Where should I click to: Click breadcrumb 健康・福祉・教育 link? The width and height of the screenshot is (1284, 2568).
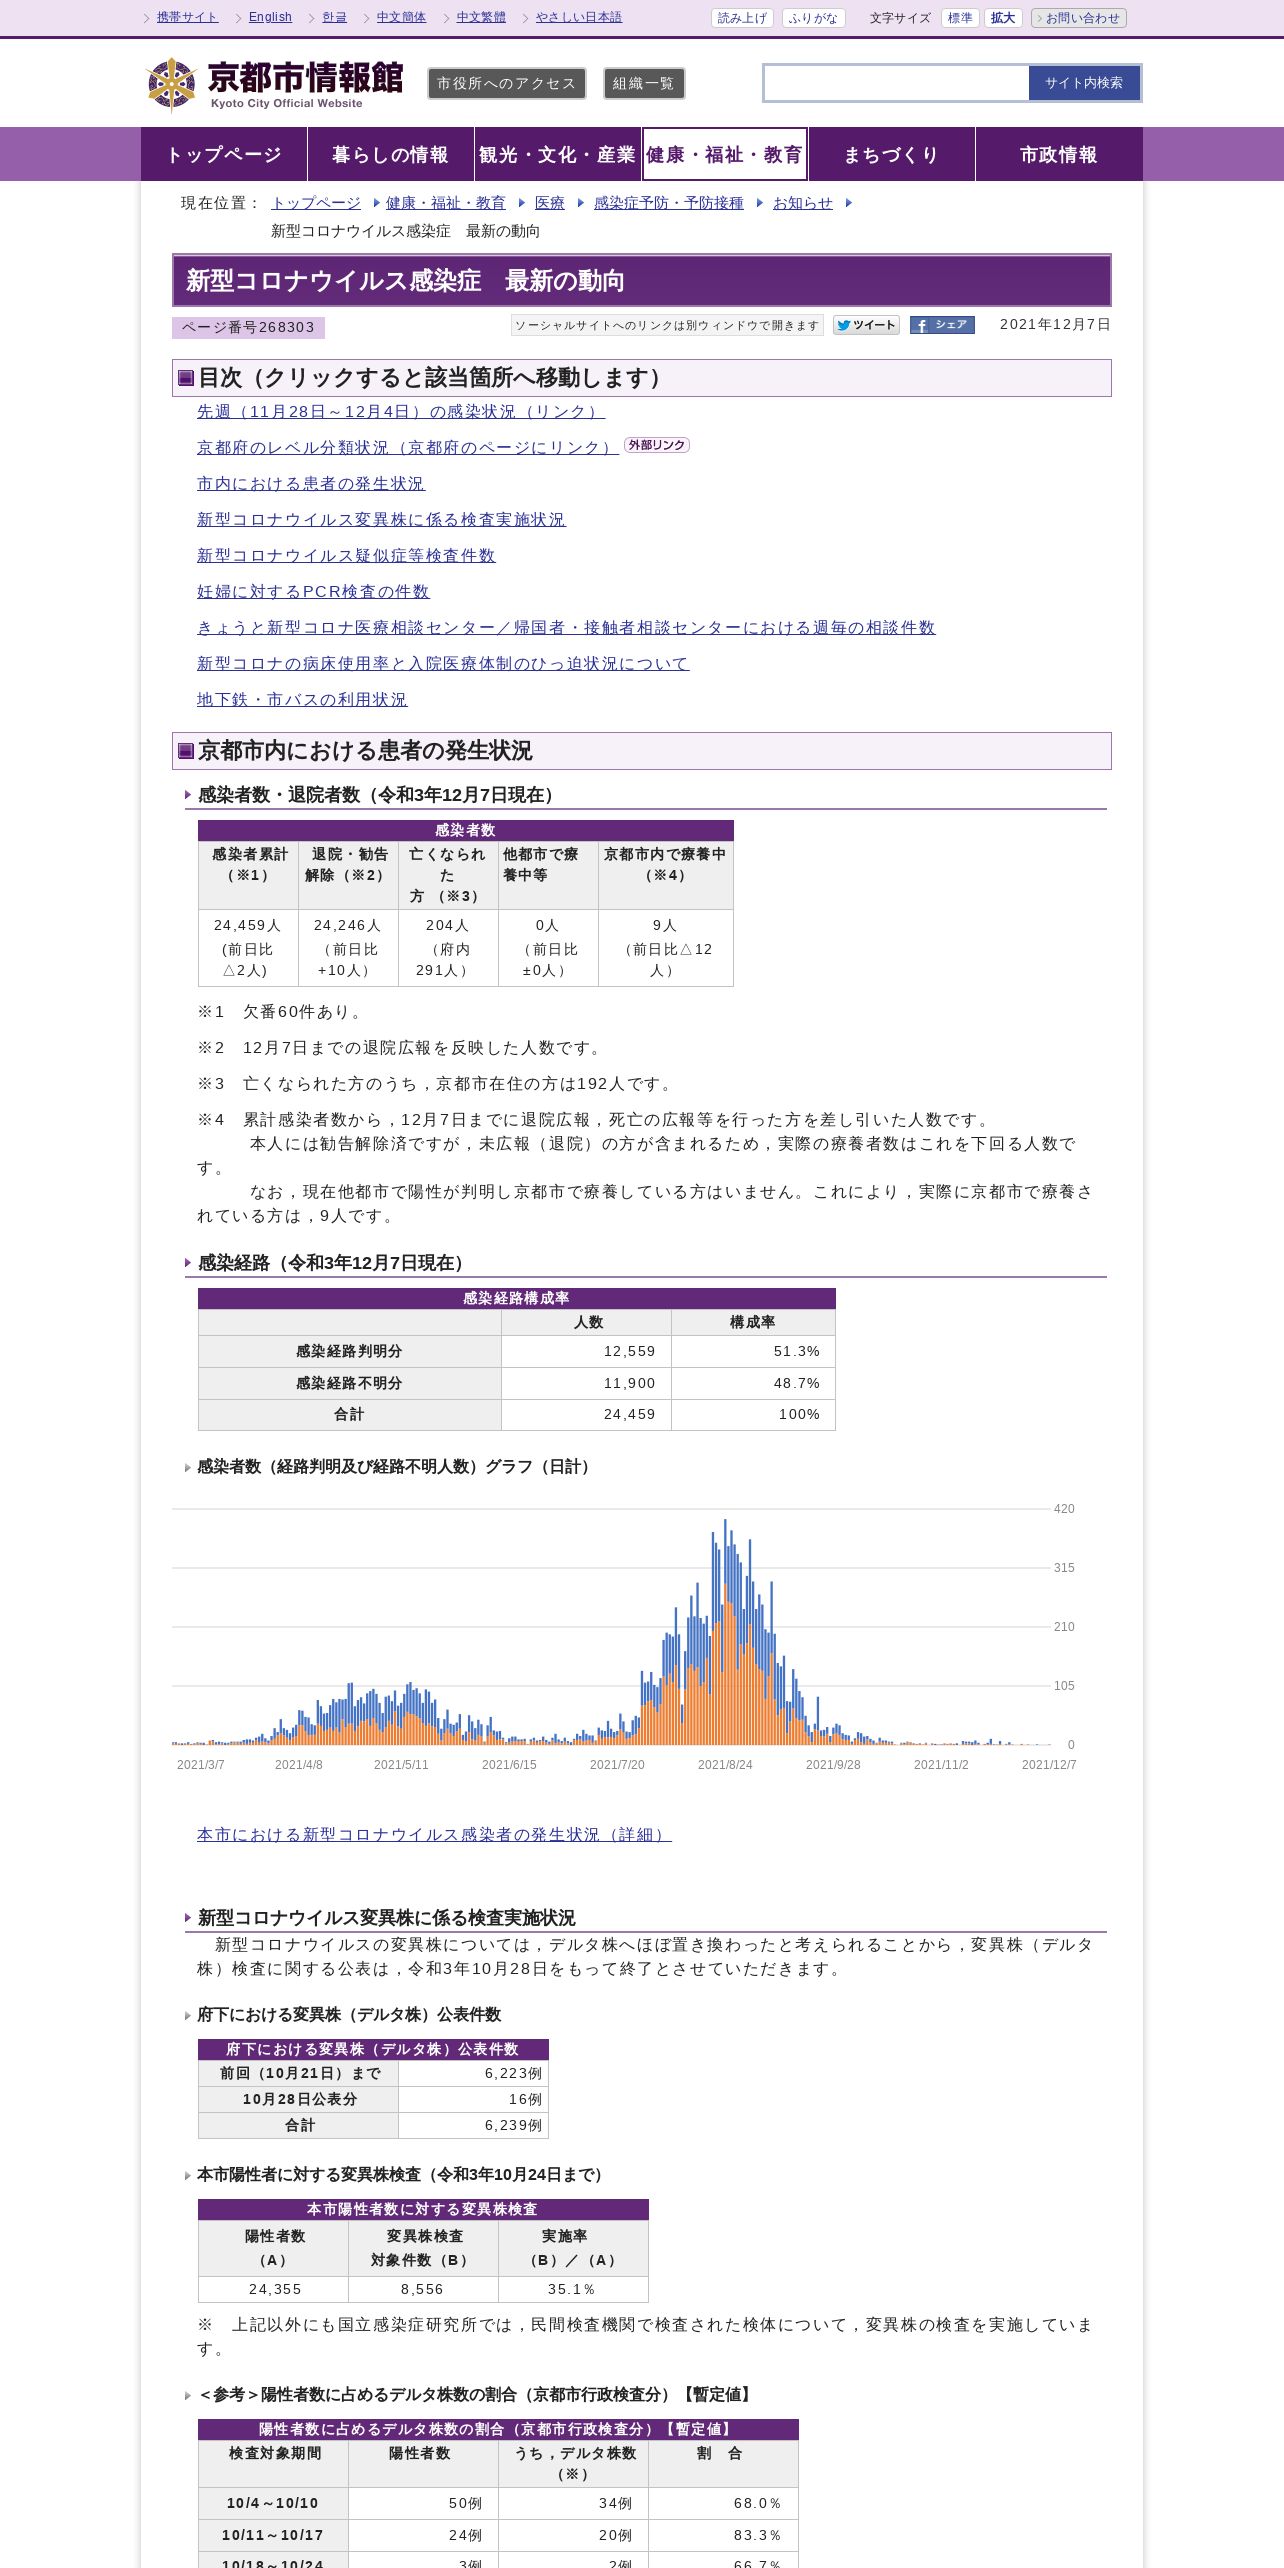[446, 203]
